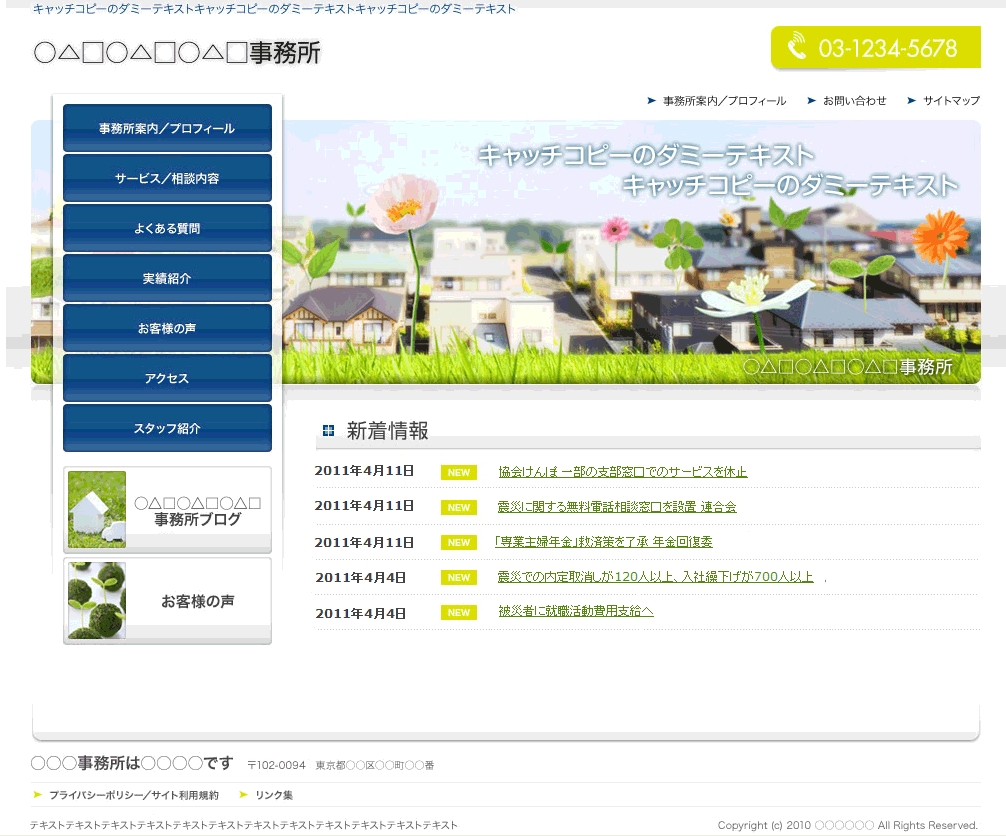The width and height of the screenshot is (1006, 836).
Task: Click NEW badge beside 無料電話相談窓口 news
Action: point(459,508)
